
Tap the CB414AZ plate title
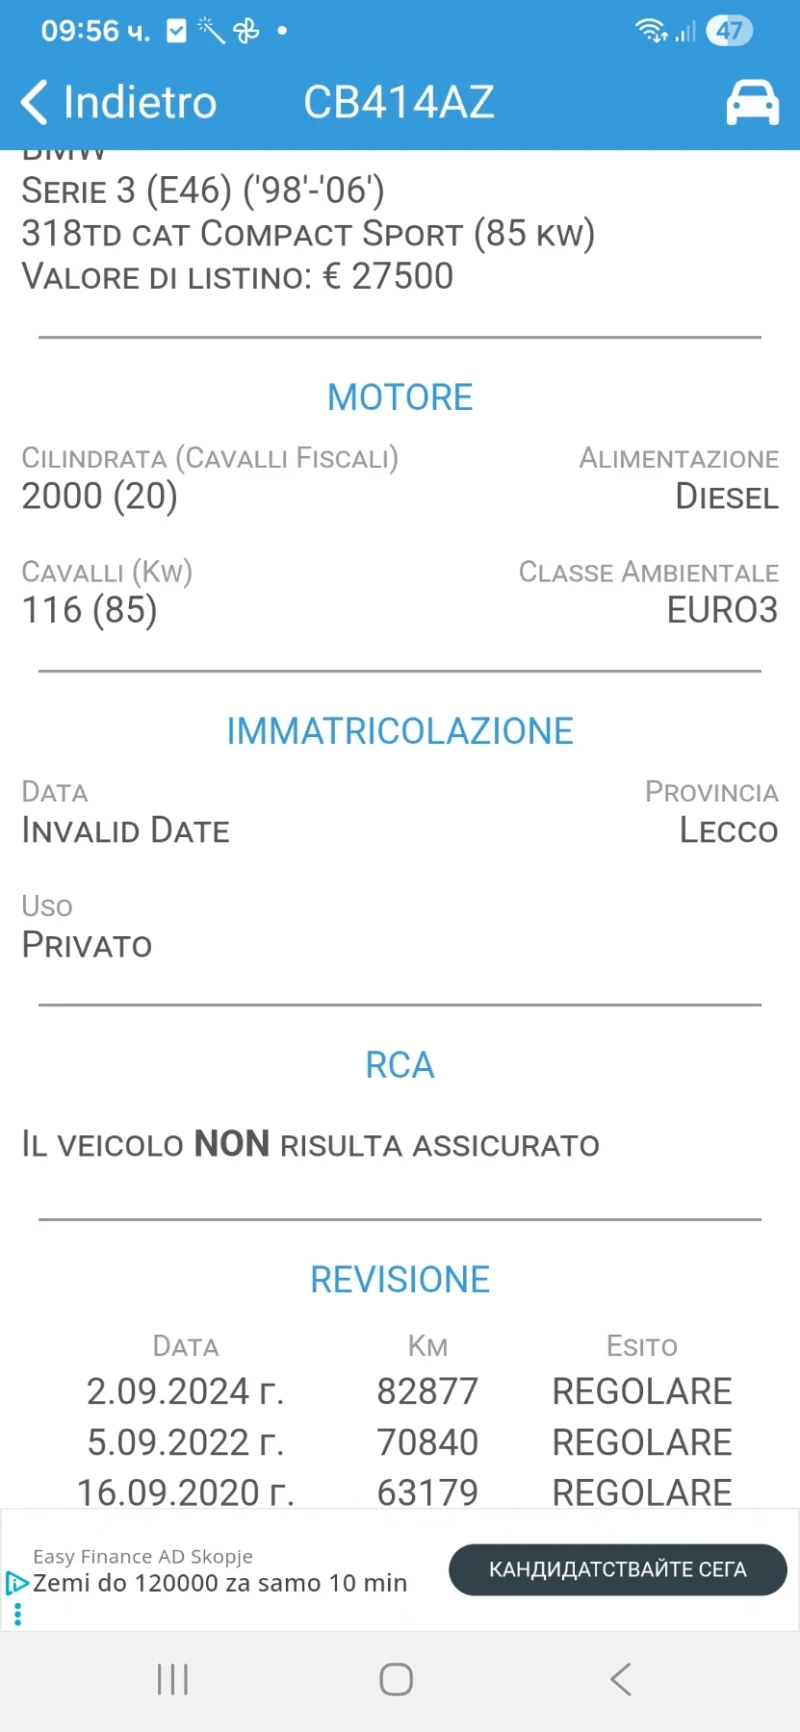(x=399, y=102)
